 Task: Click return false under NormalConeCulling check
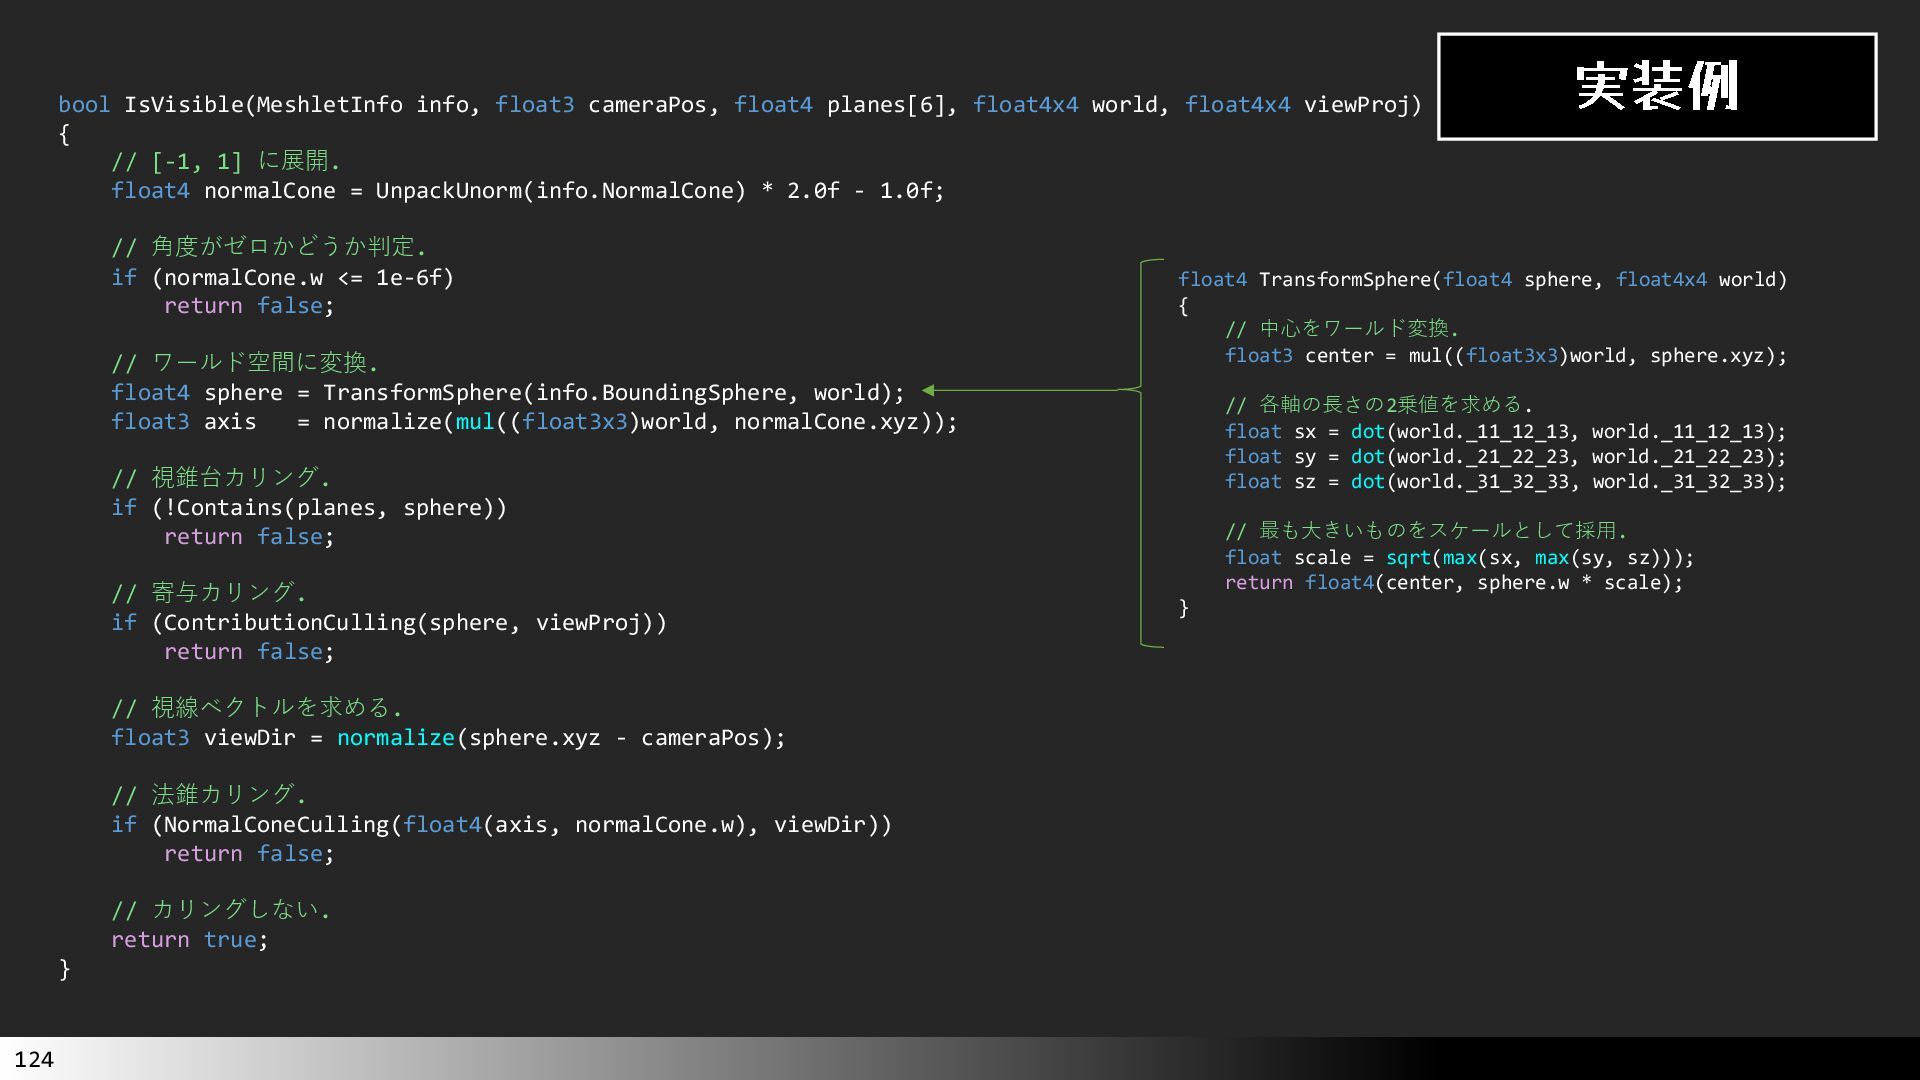click(249, 854)
